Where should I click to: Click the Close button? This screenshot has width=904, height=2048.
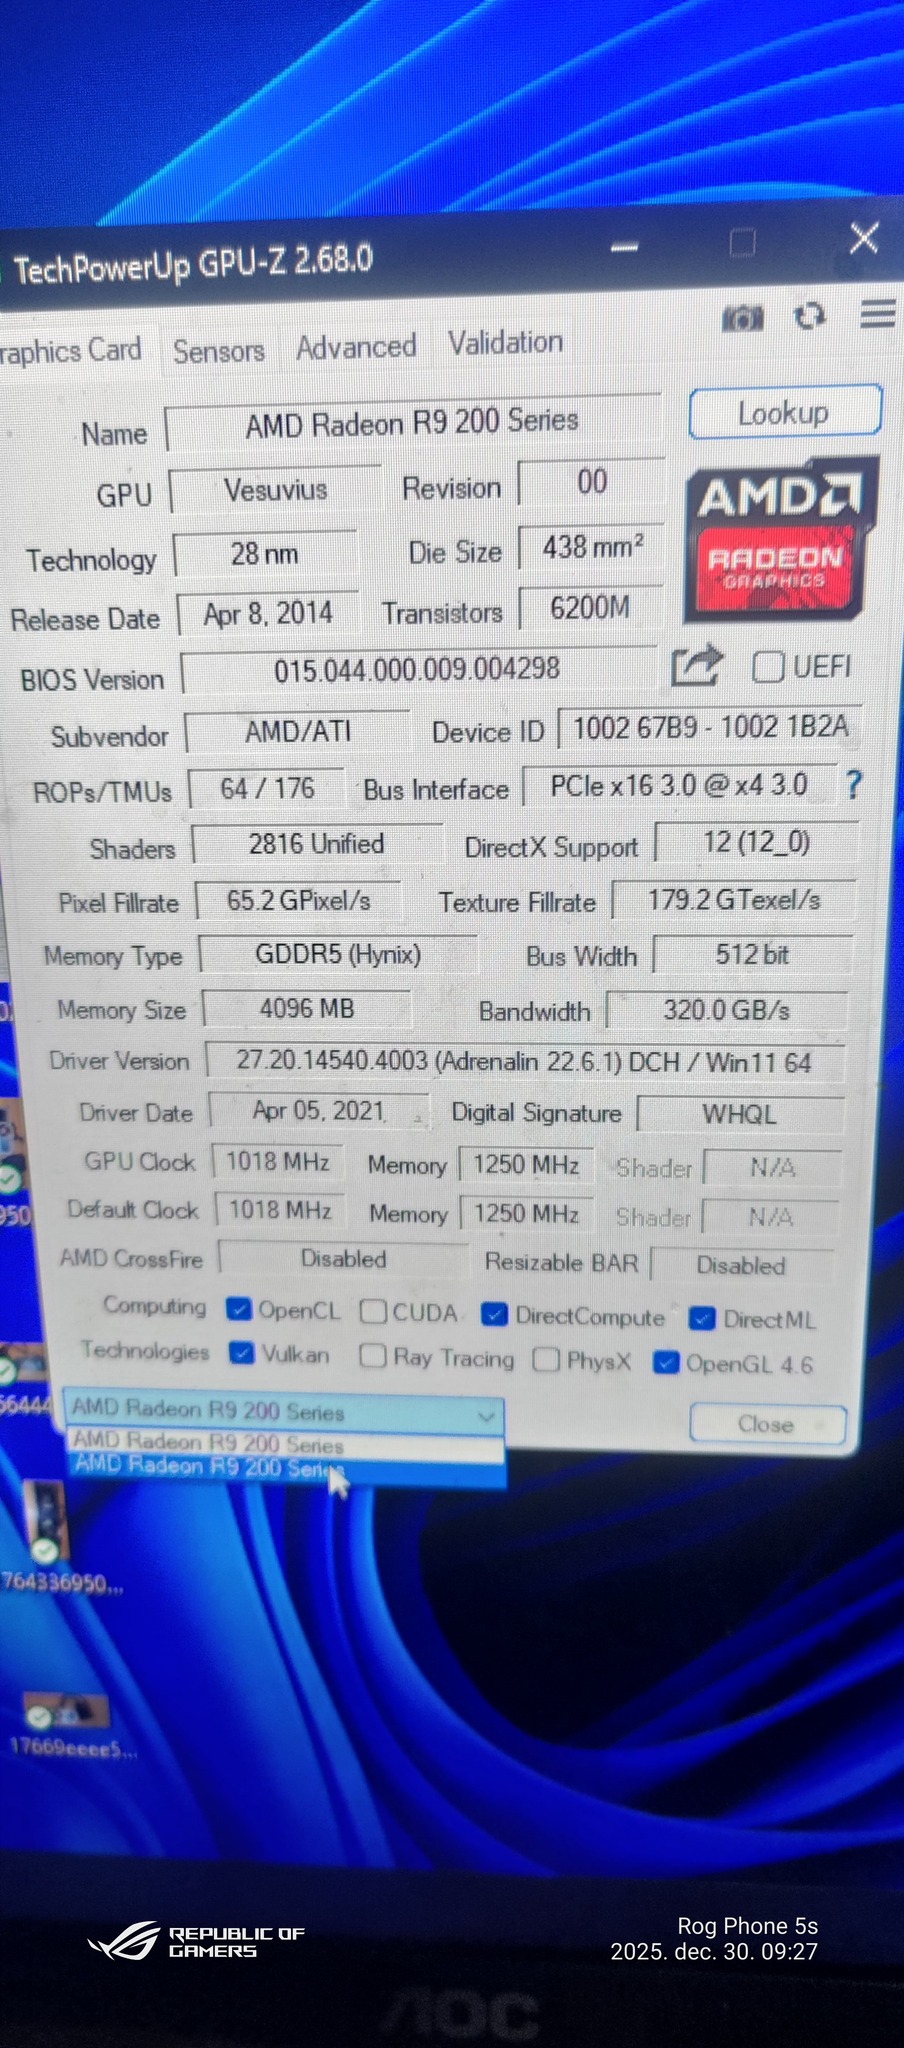coord(767,1423)
